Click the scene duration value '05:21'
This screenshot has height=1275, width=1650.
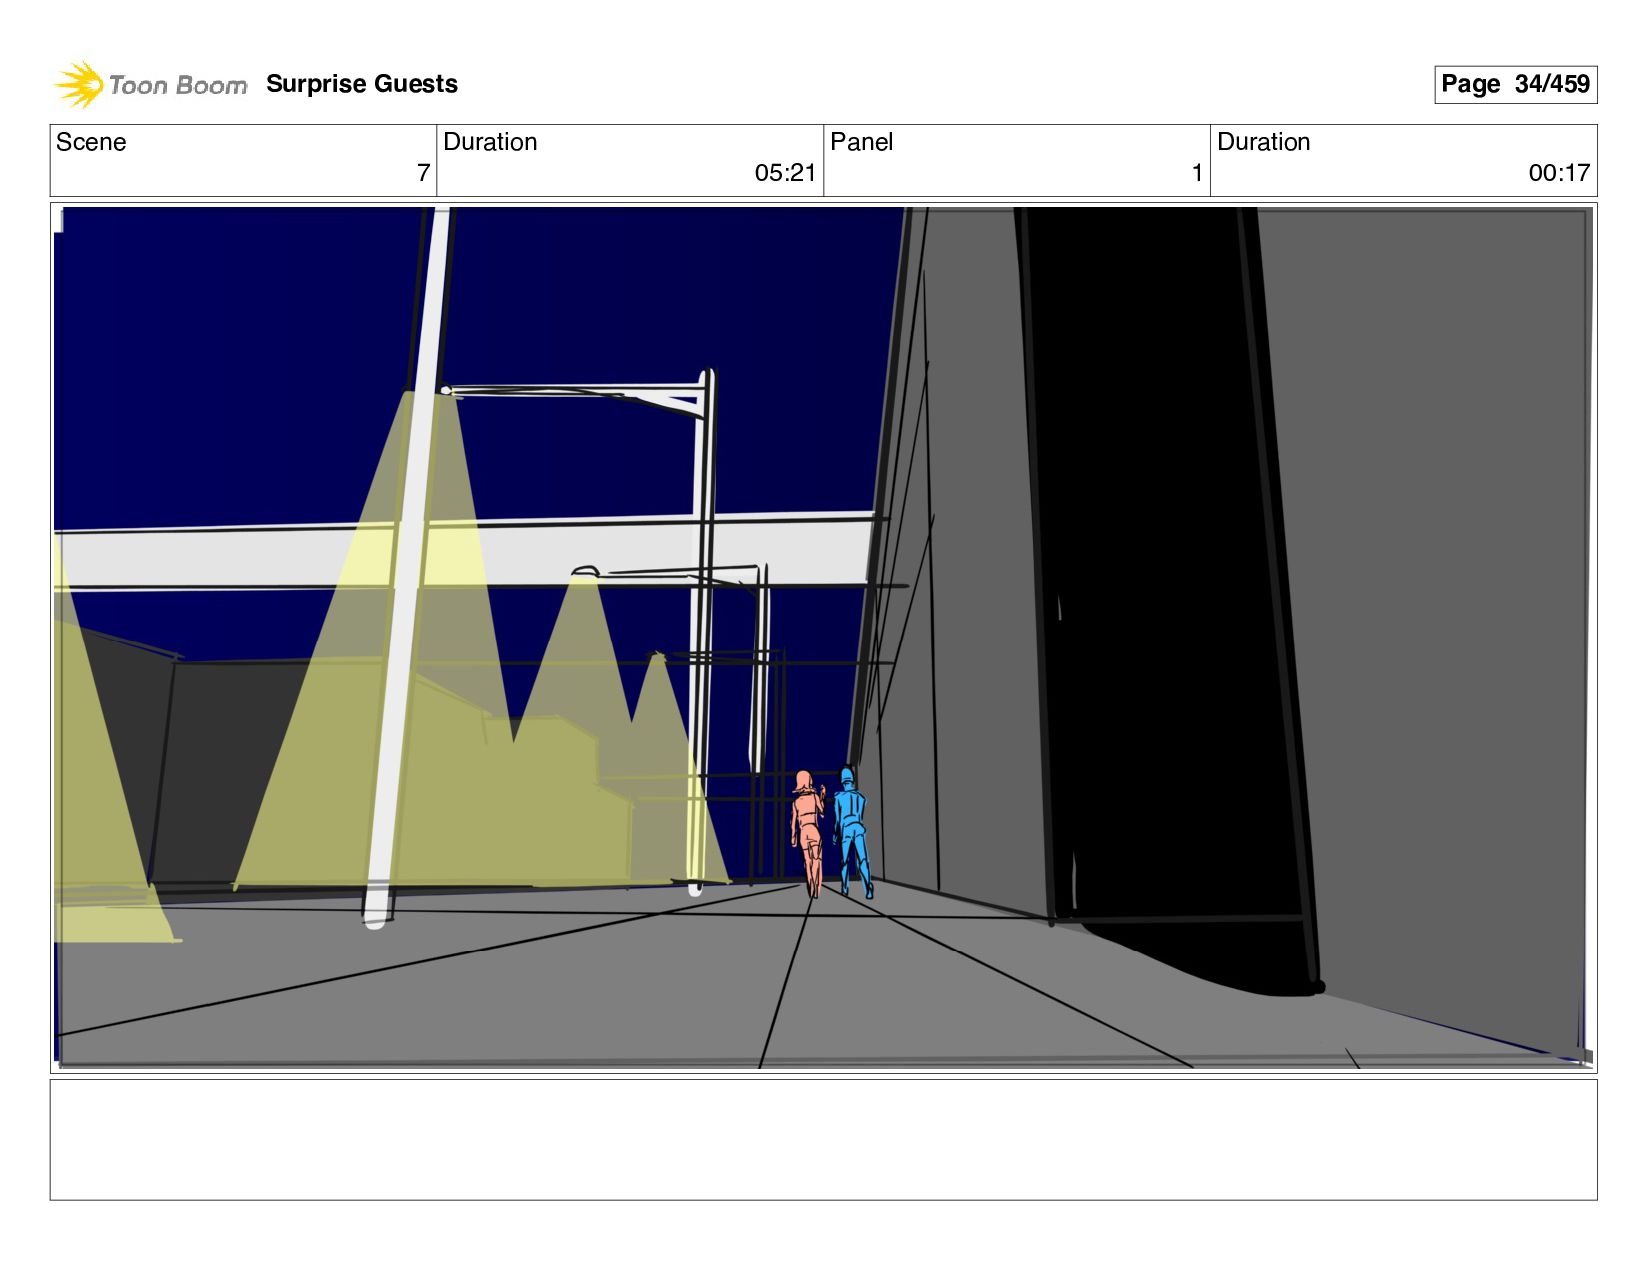[x=785, y=173]
